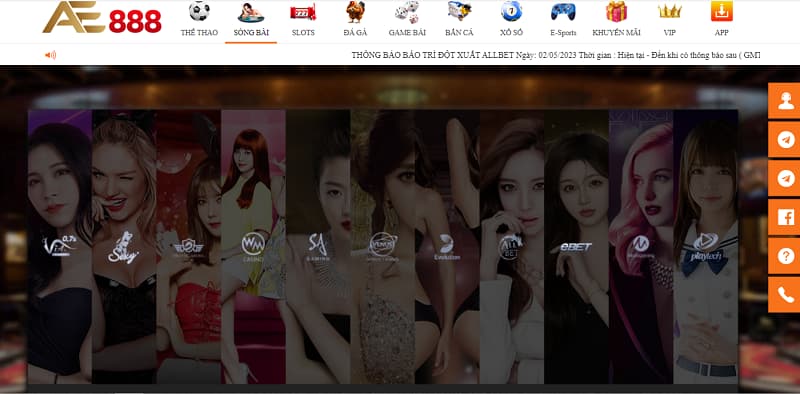
Task: Open customer support headset side button
Action: [x=785, y=101]
